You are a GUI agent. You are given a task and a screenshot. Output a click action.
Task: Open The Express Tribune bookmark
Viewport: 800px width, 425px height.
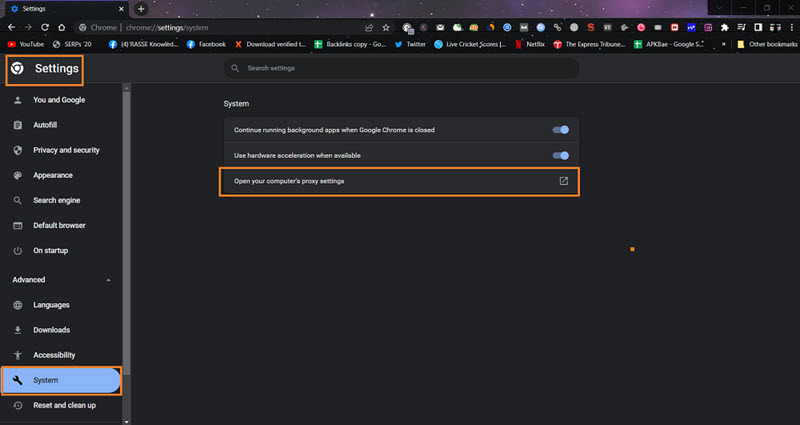click(589, 44)
